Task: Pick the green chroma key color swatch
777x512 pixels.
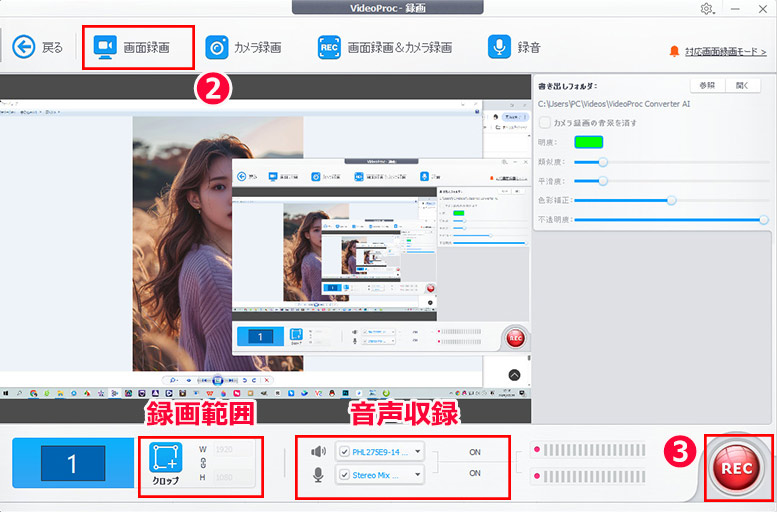Action: [x=589, y=141]
